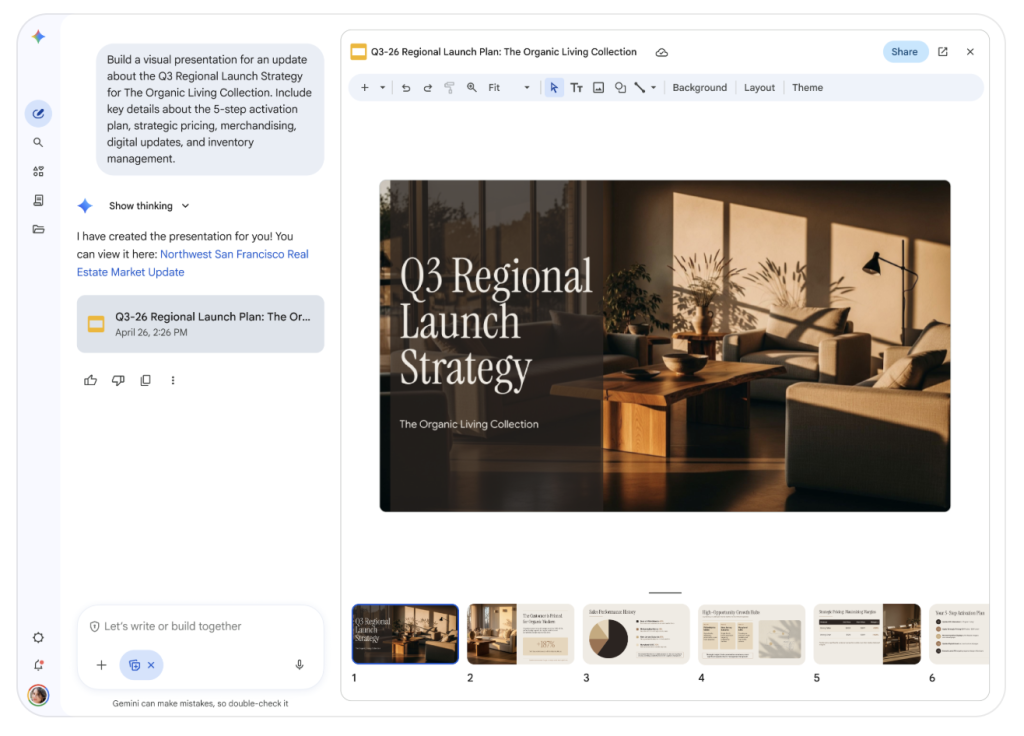Open the user profile avatar
Viewport: 1024px width, 736px height.
[39, 695]
